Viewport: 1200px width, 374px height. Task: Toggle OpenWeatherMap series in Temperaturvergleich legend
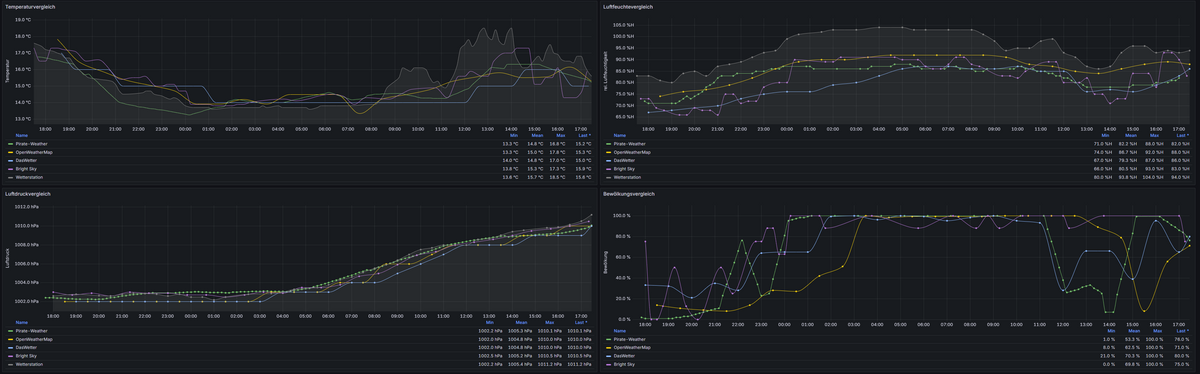coord(34,152)
